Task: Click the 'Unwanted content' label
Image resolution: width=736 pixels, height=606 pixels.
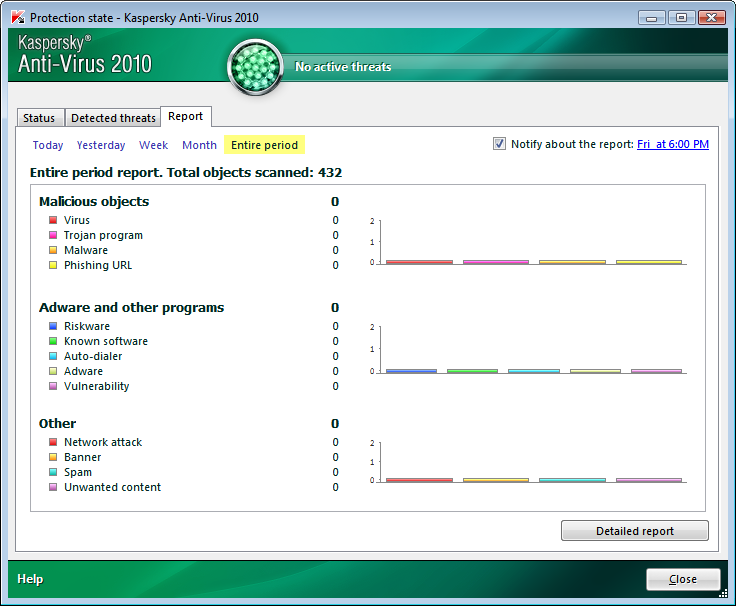Action: pyautogui.click(x=112, y=487)
